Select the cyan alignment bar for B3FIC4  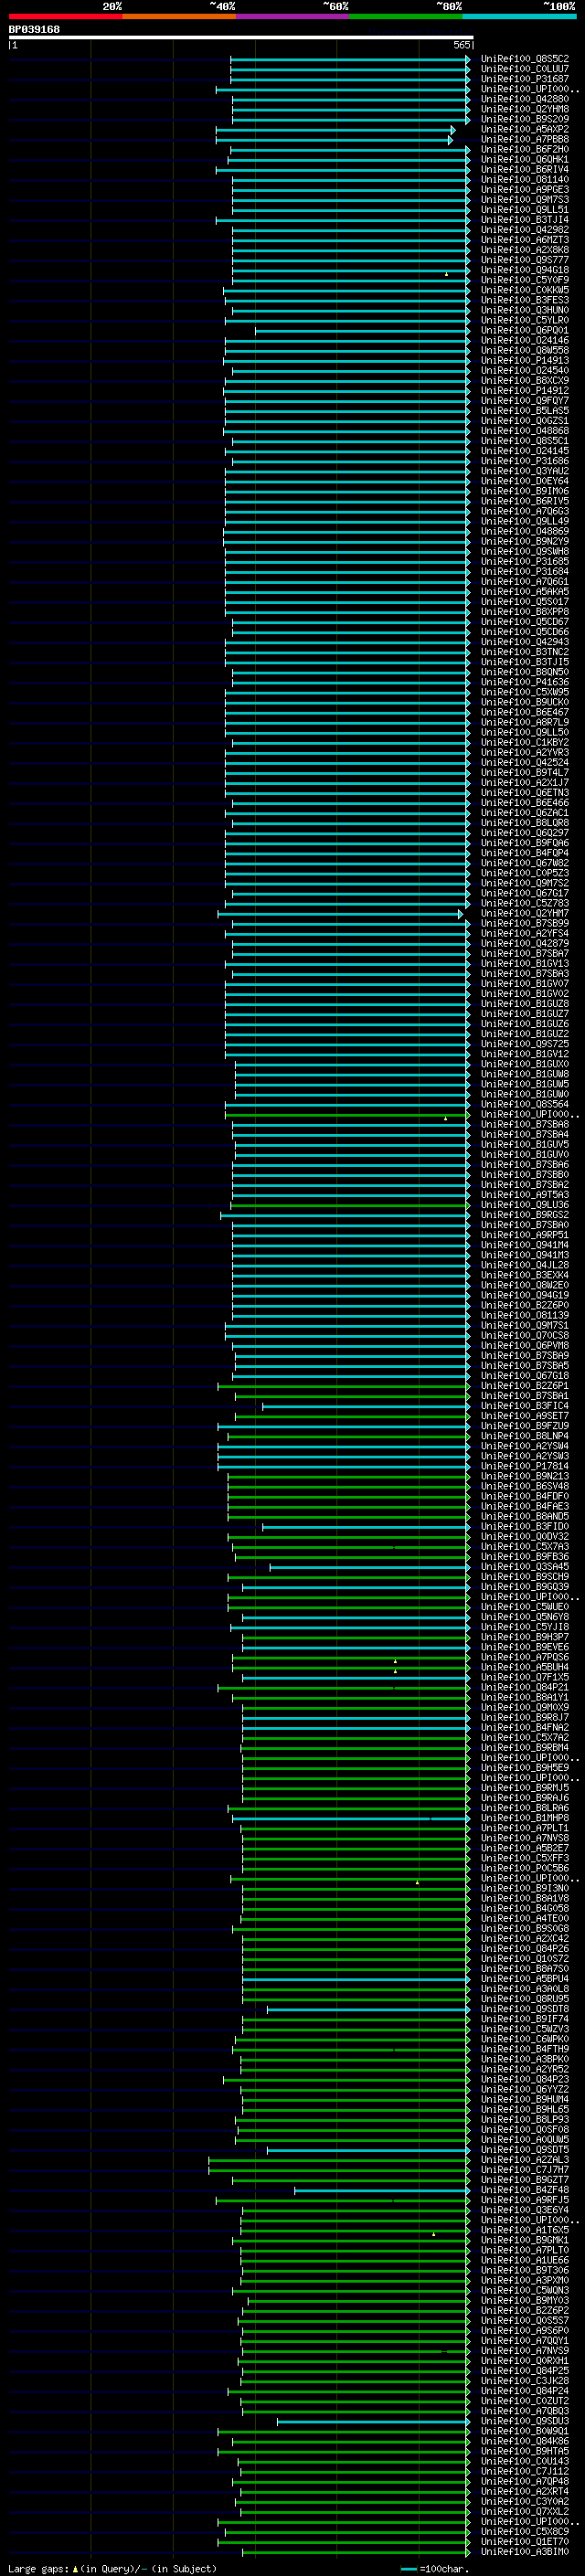[x=366, y=1405]
